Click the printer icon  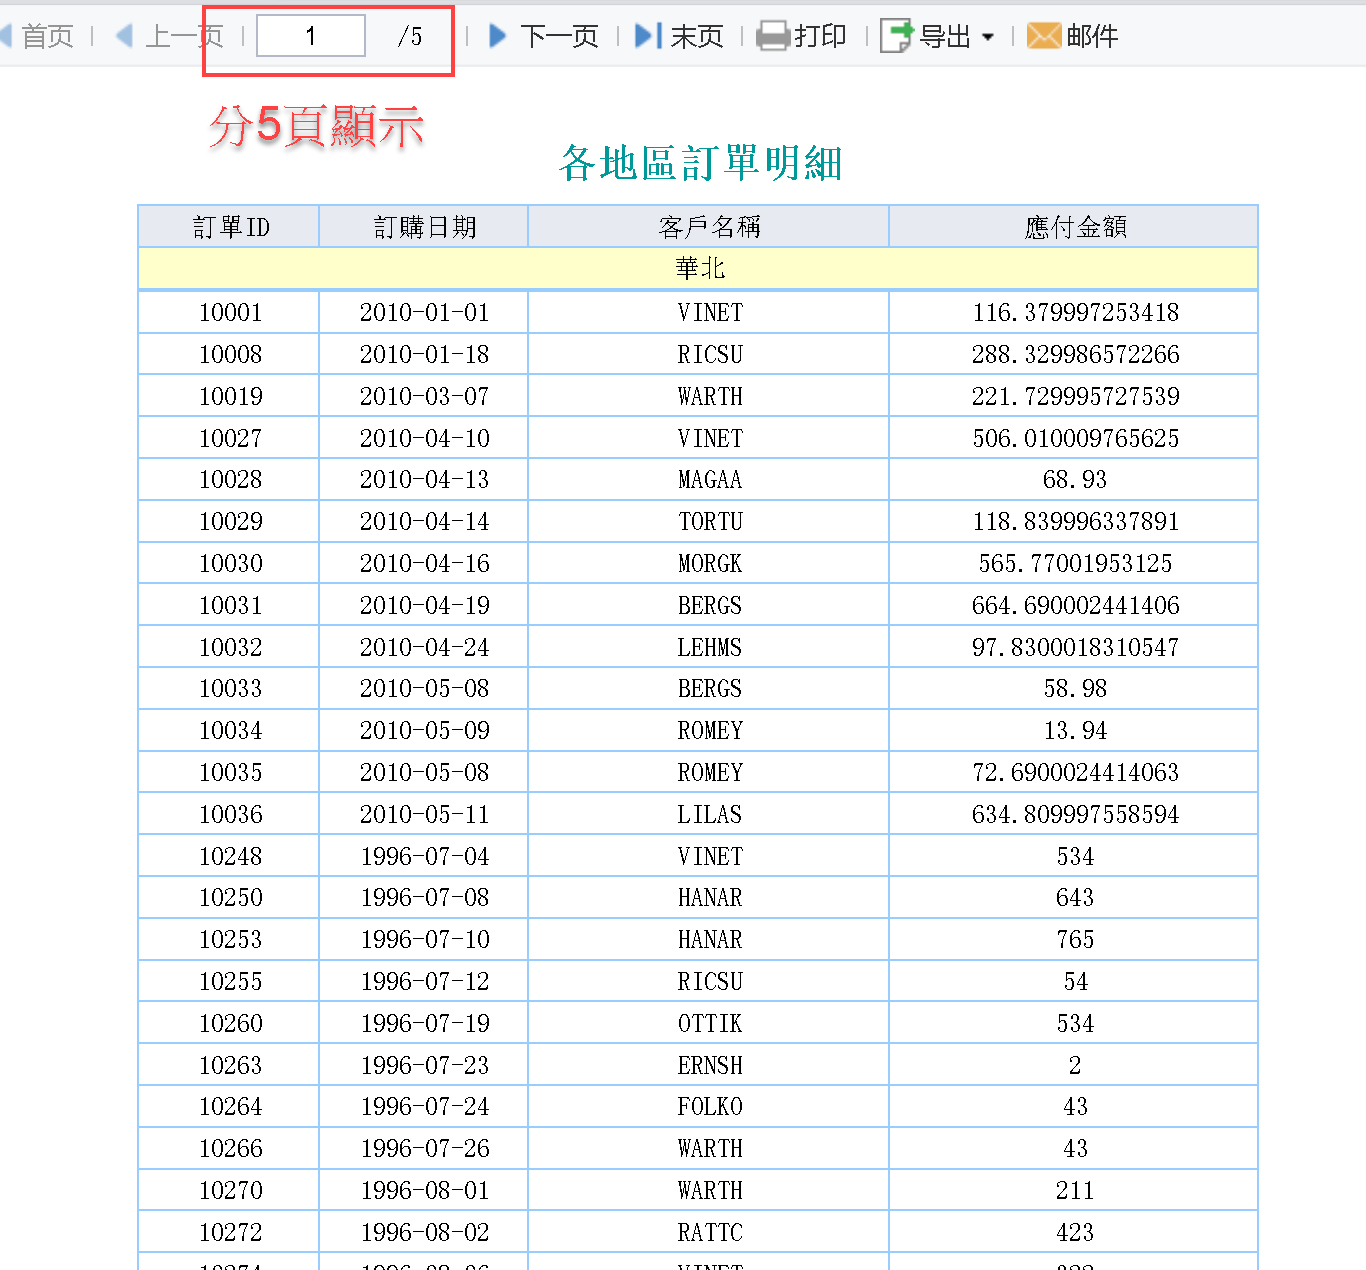coord(773,37)
